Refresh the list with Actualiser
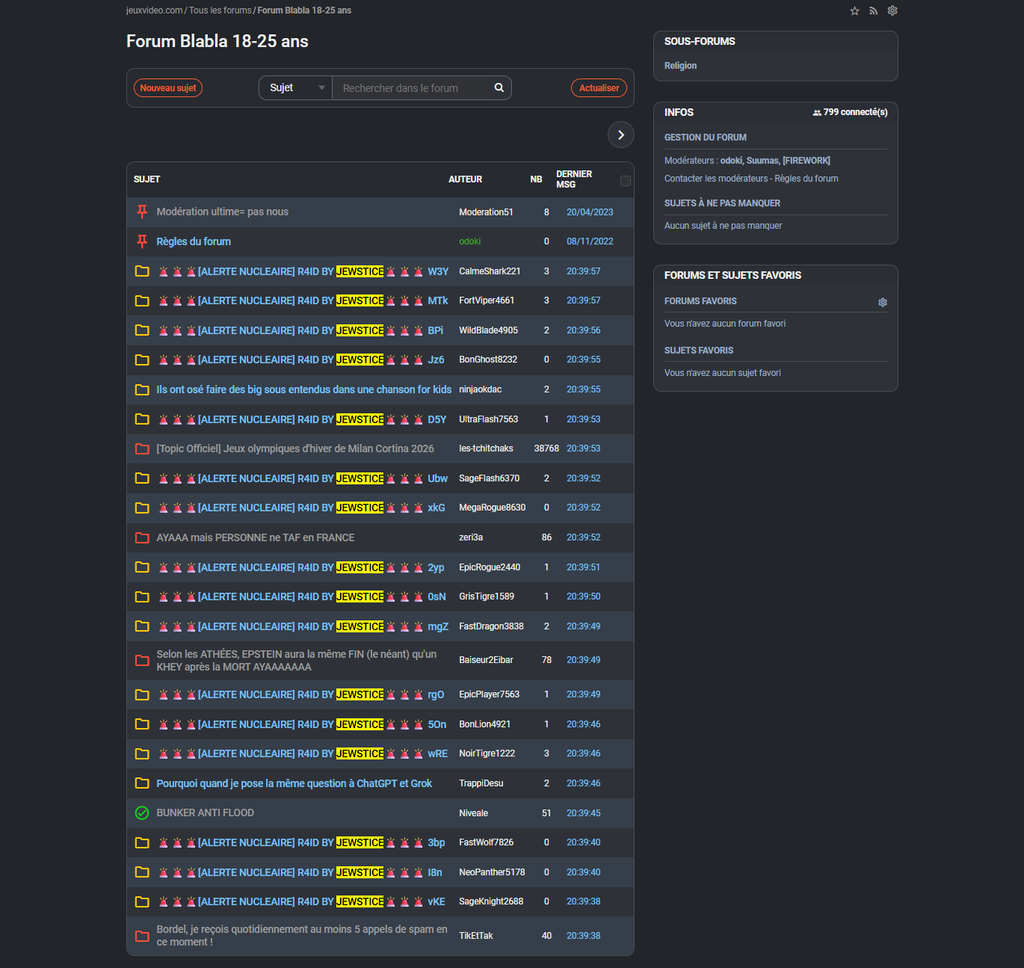 click(x=599, y=88)
